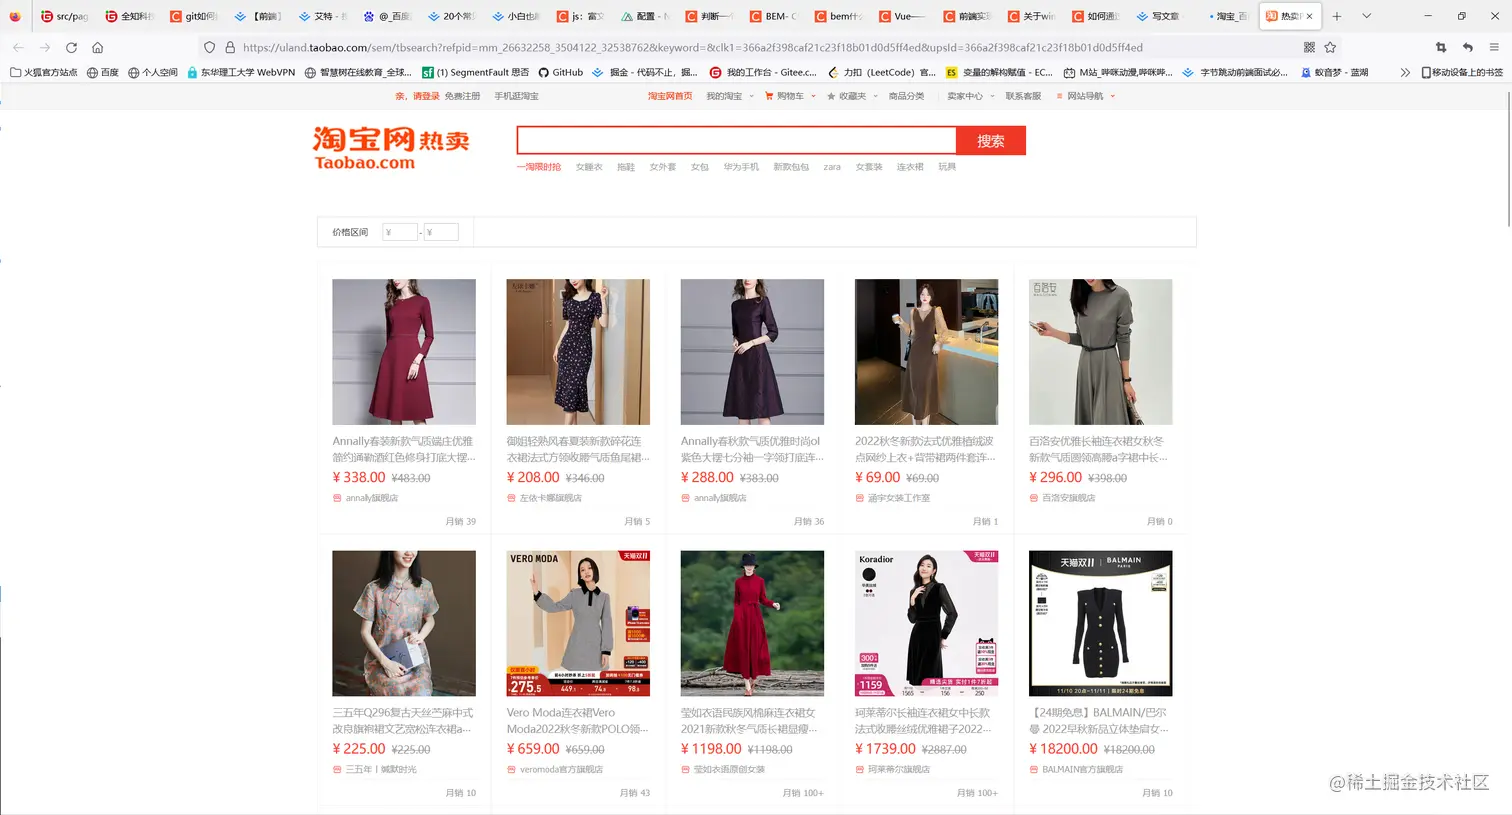The image size is (1512, 815).
Task: Open the 联系客服 link
Action: click(1023, 96)
